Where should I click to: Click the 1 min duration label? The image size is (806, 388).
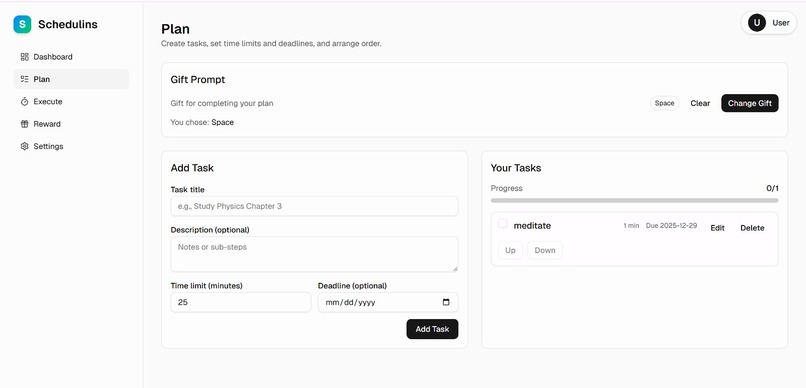pyautogui.click(x=631, y=226)
